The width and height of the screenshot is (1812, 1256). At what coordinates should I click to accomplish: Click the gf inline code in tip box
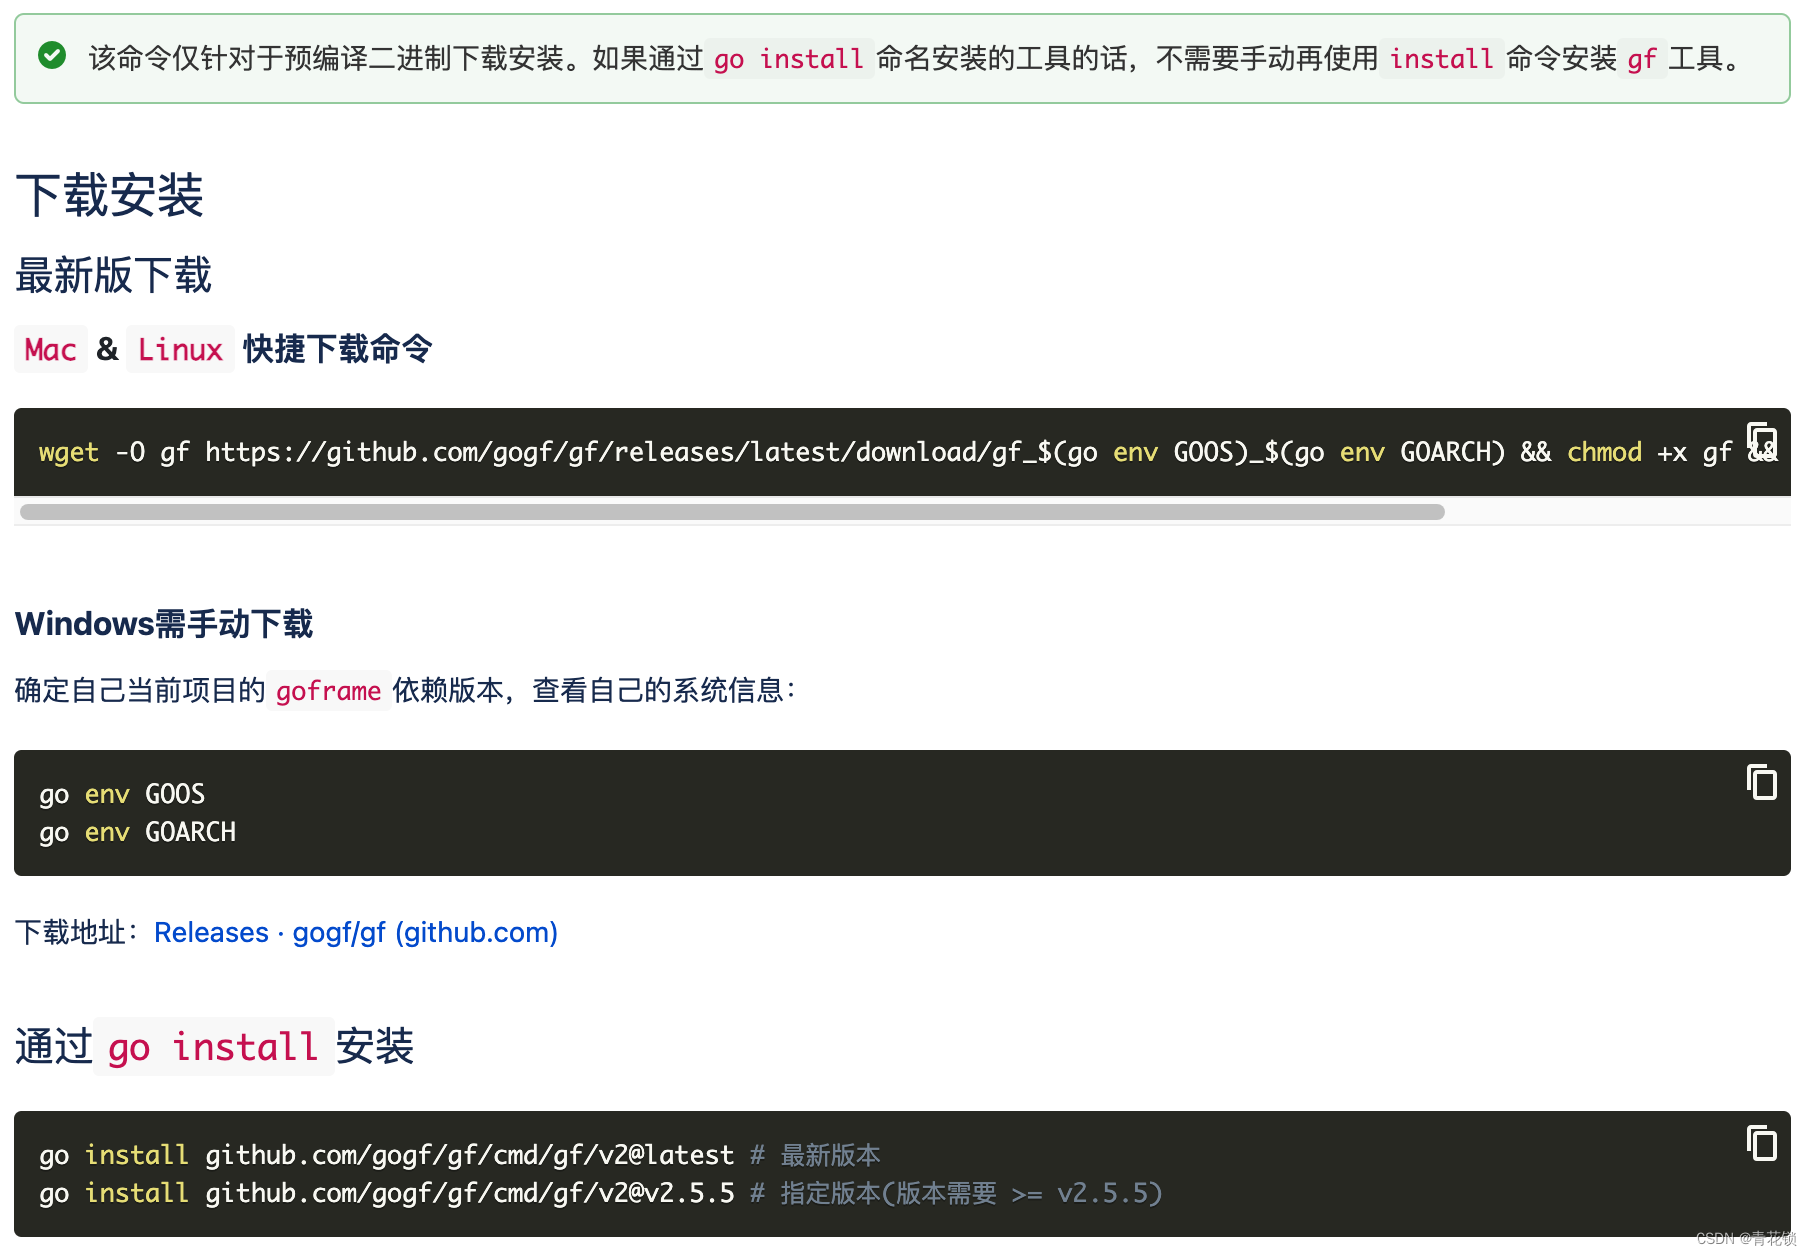[1642, 59]
